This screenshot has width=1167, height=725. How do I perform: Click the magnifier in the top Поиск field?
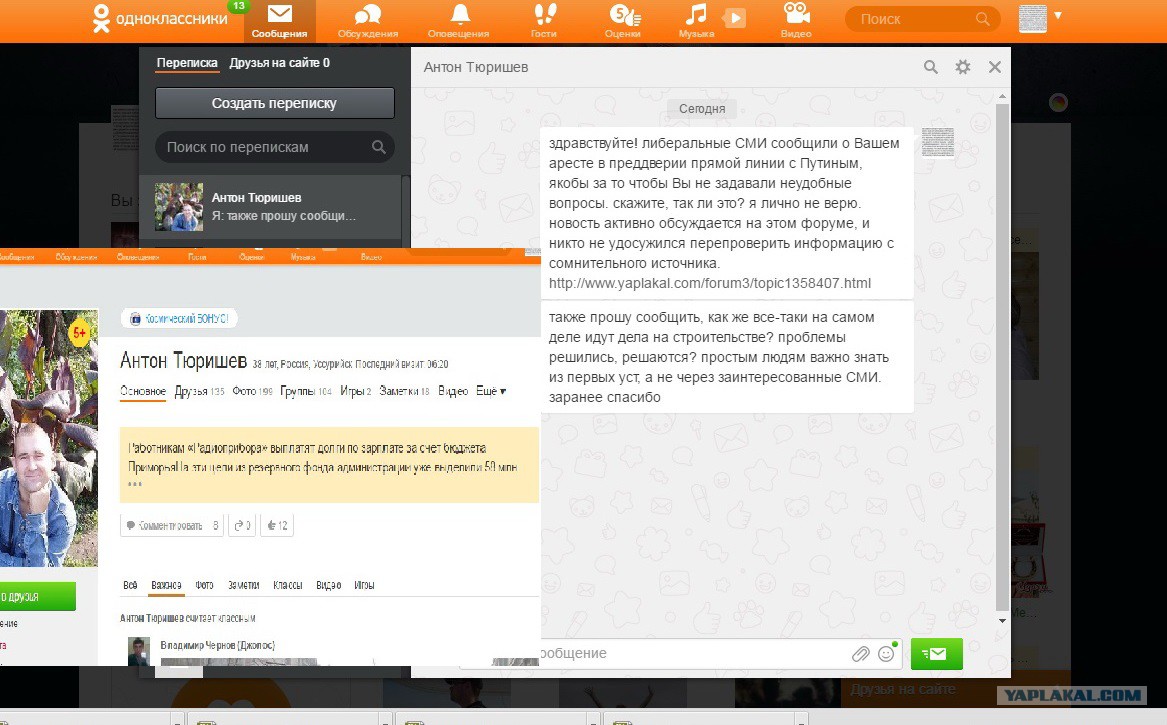982,19
